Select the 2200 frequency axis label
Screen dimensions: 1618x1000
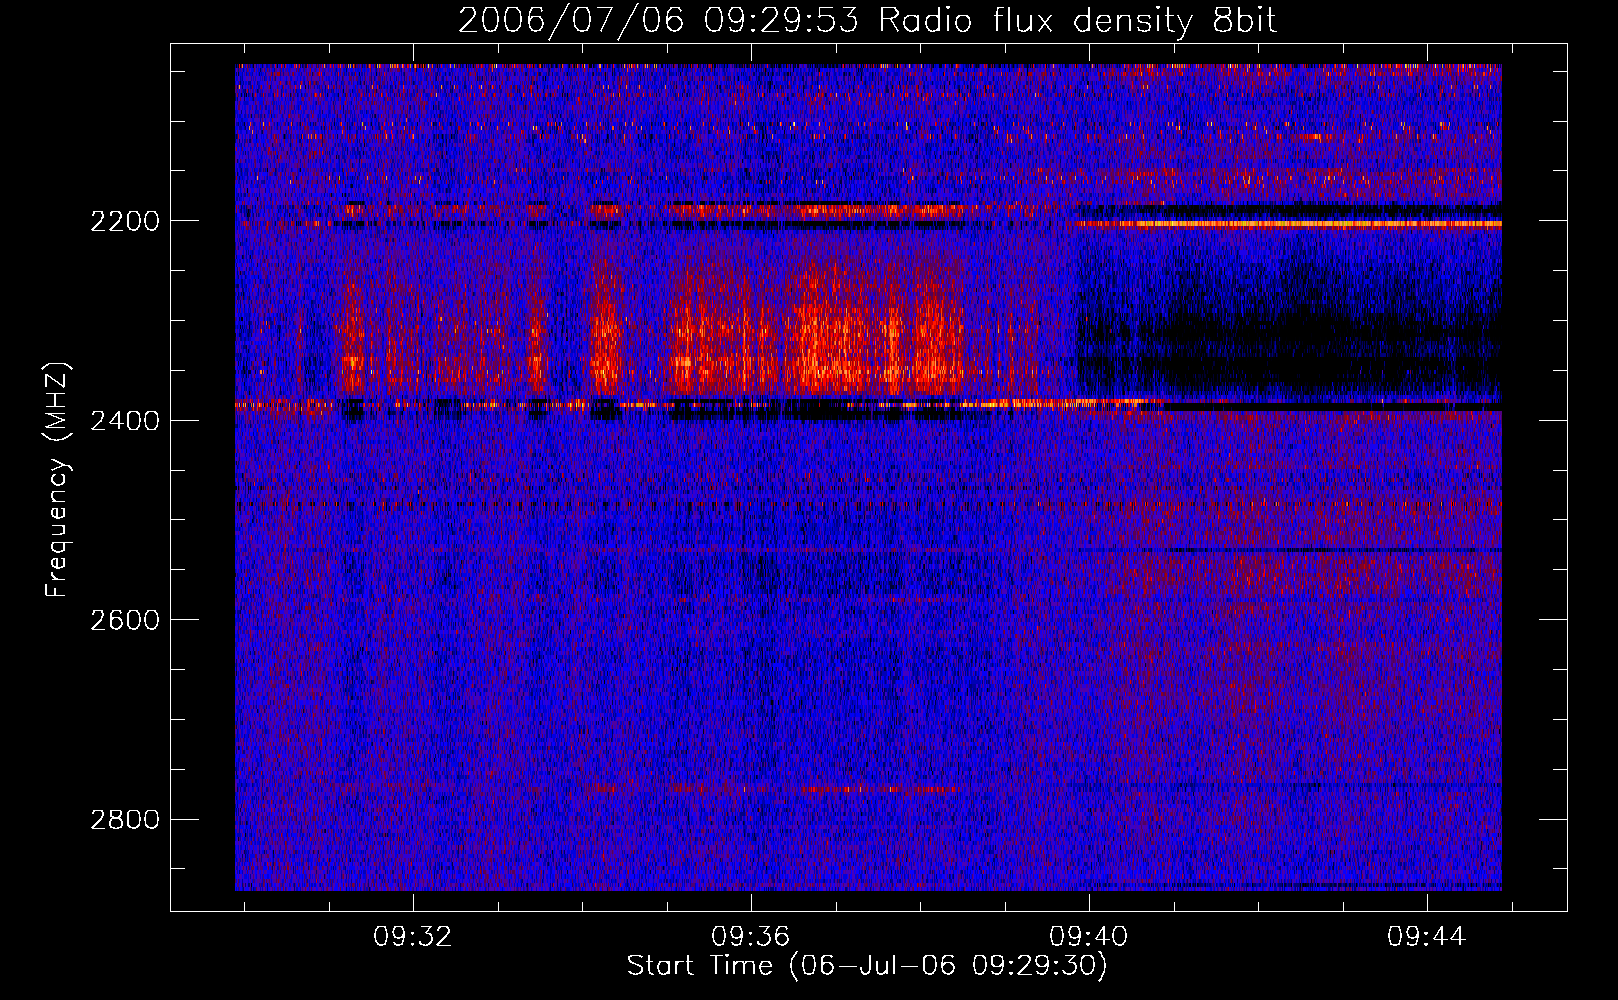pyautogui.click(x=125, y=221)
